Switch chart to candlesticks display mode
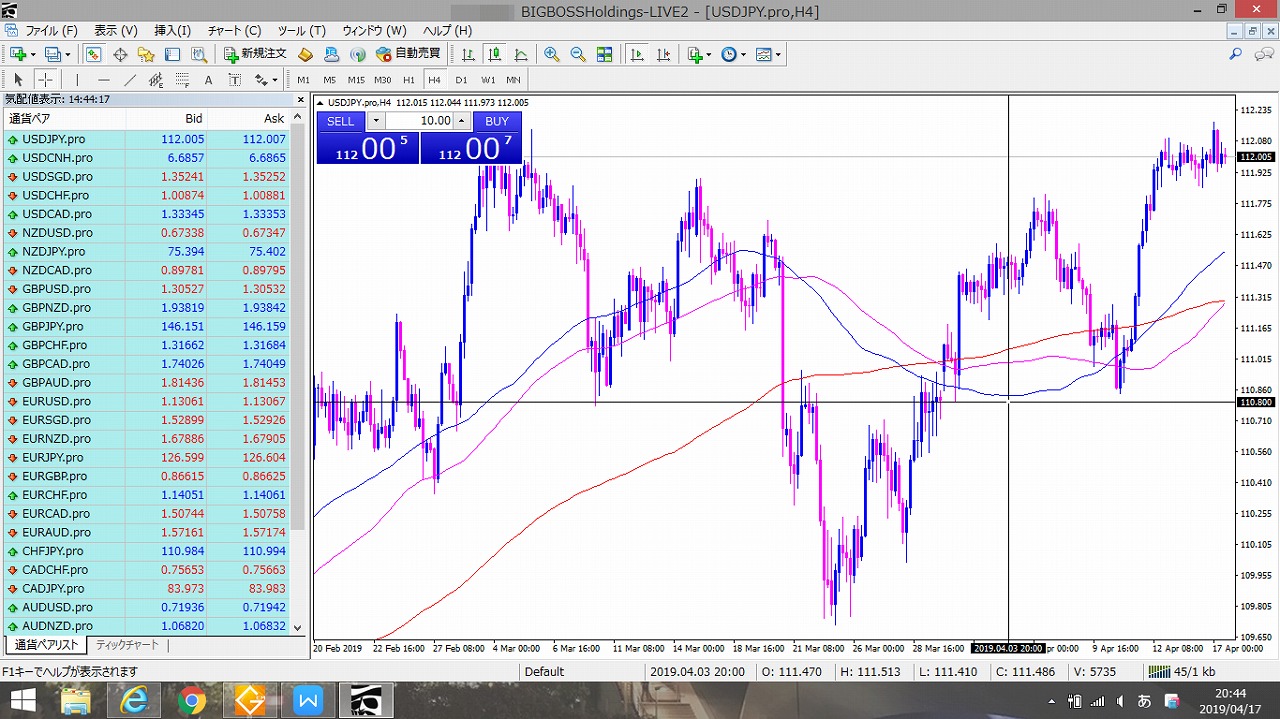This screenshot has width=1280, height=719. pos(494,54)
